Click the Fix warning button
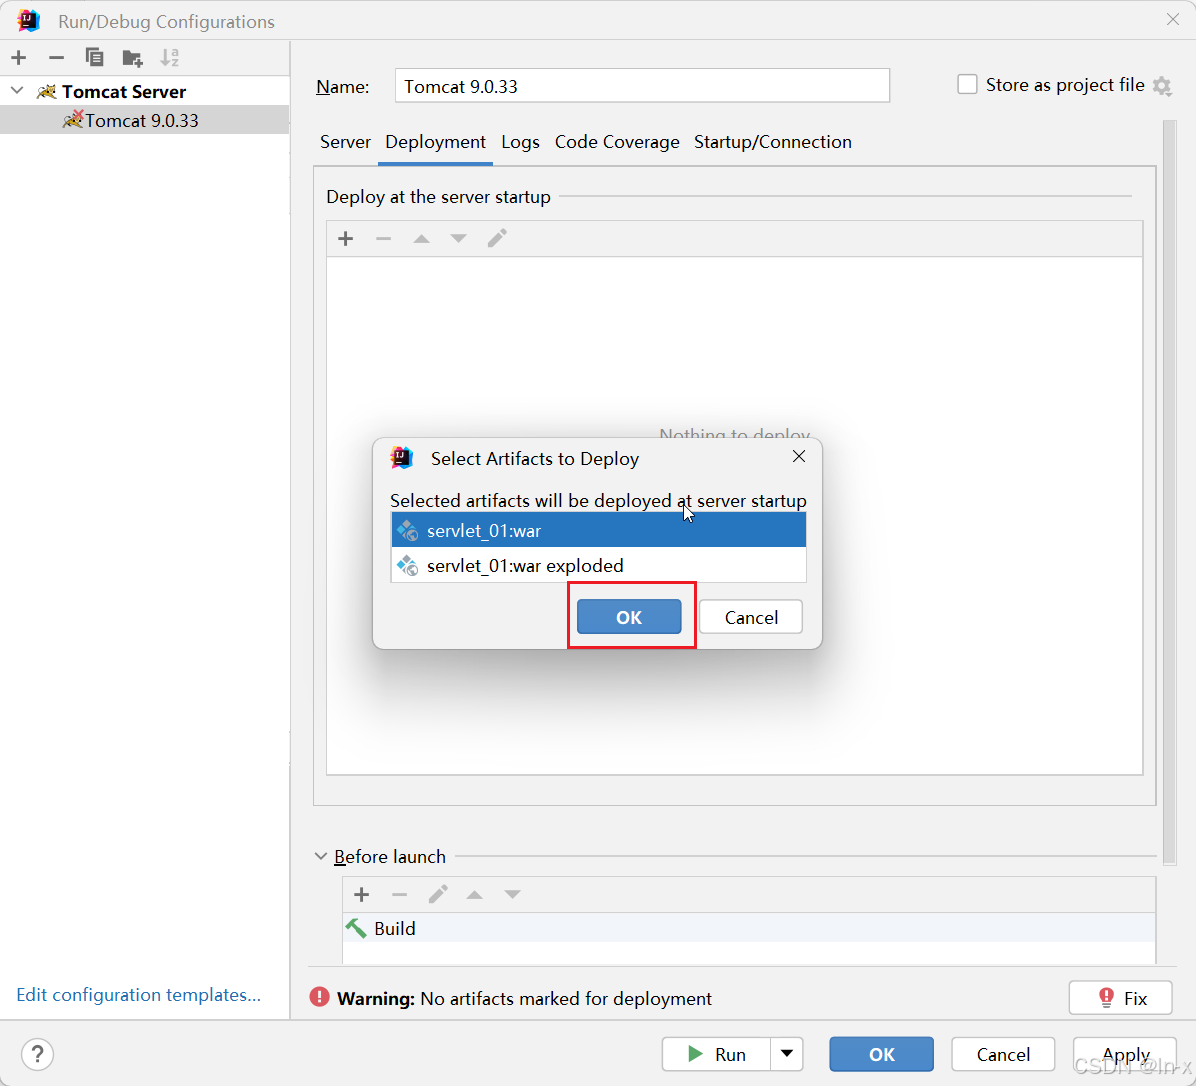The width and height of the screenshot is (1196, 1086). (1120, 998)
